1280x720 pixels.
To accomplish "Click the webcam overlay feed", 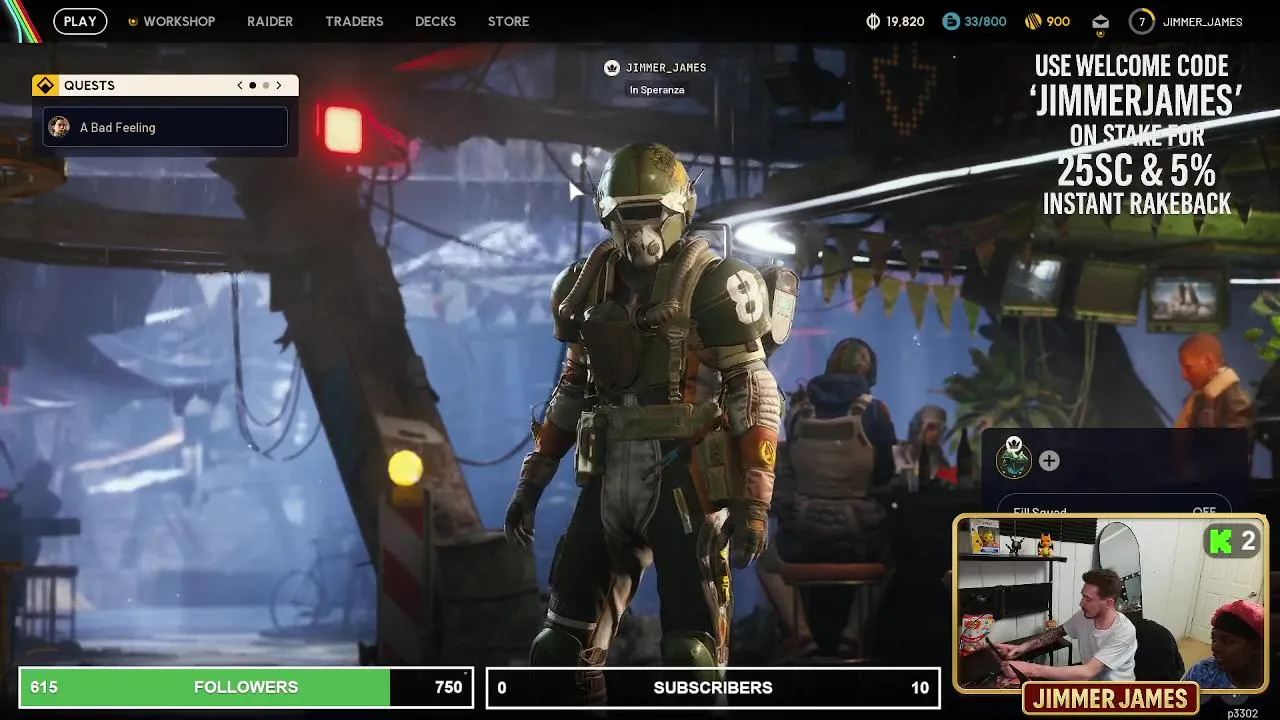I will click(1111, 604).
